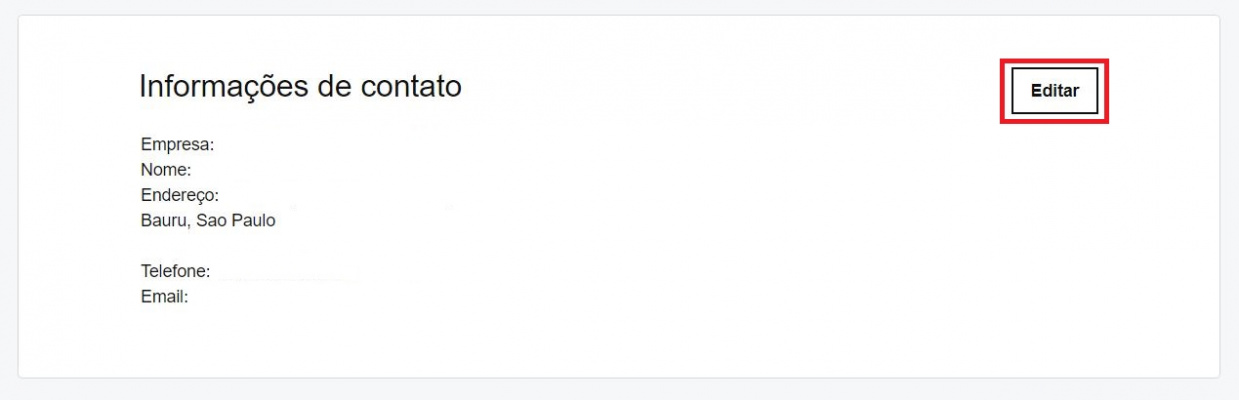Click the Endereço label
The width and height of the screenshot is (1239, 400).
179,196
